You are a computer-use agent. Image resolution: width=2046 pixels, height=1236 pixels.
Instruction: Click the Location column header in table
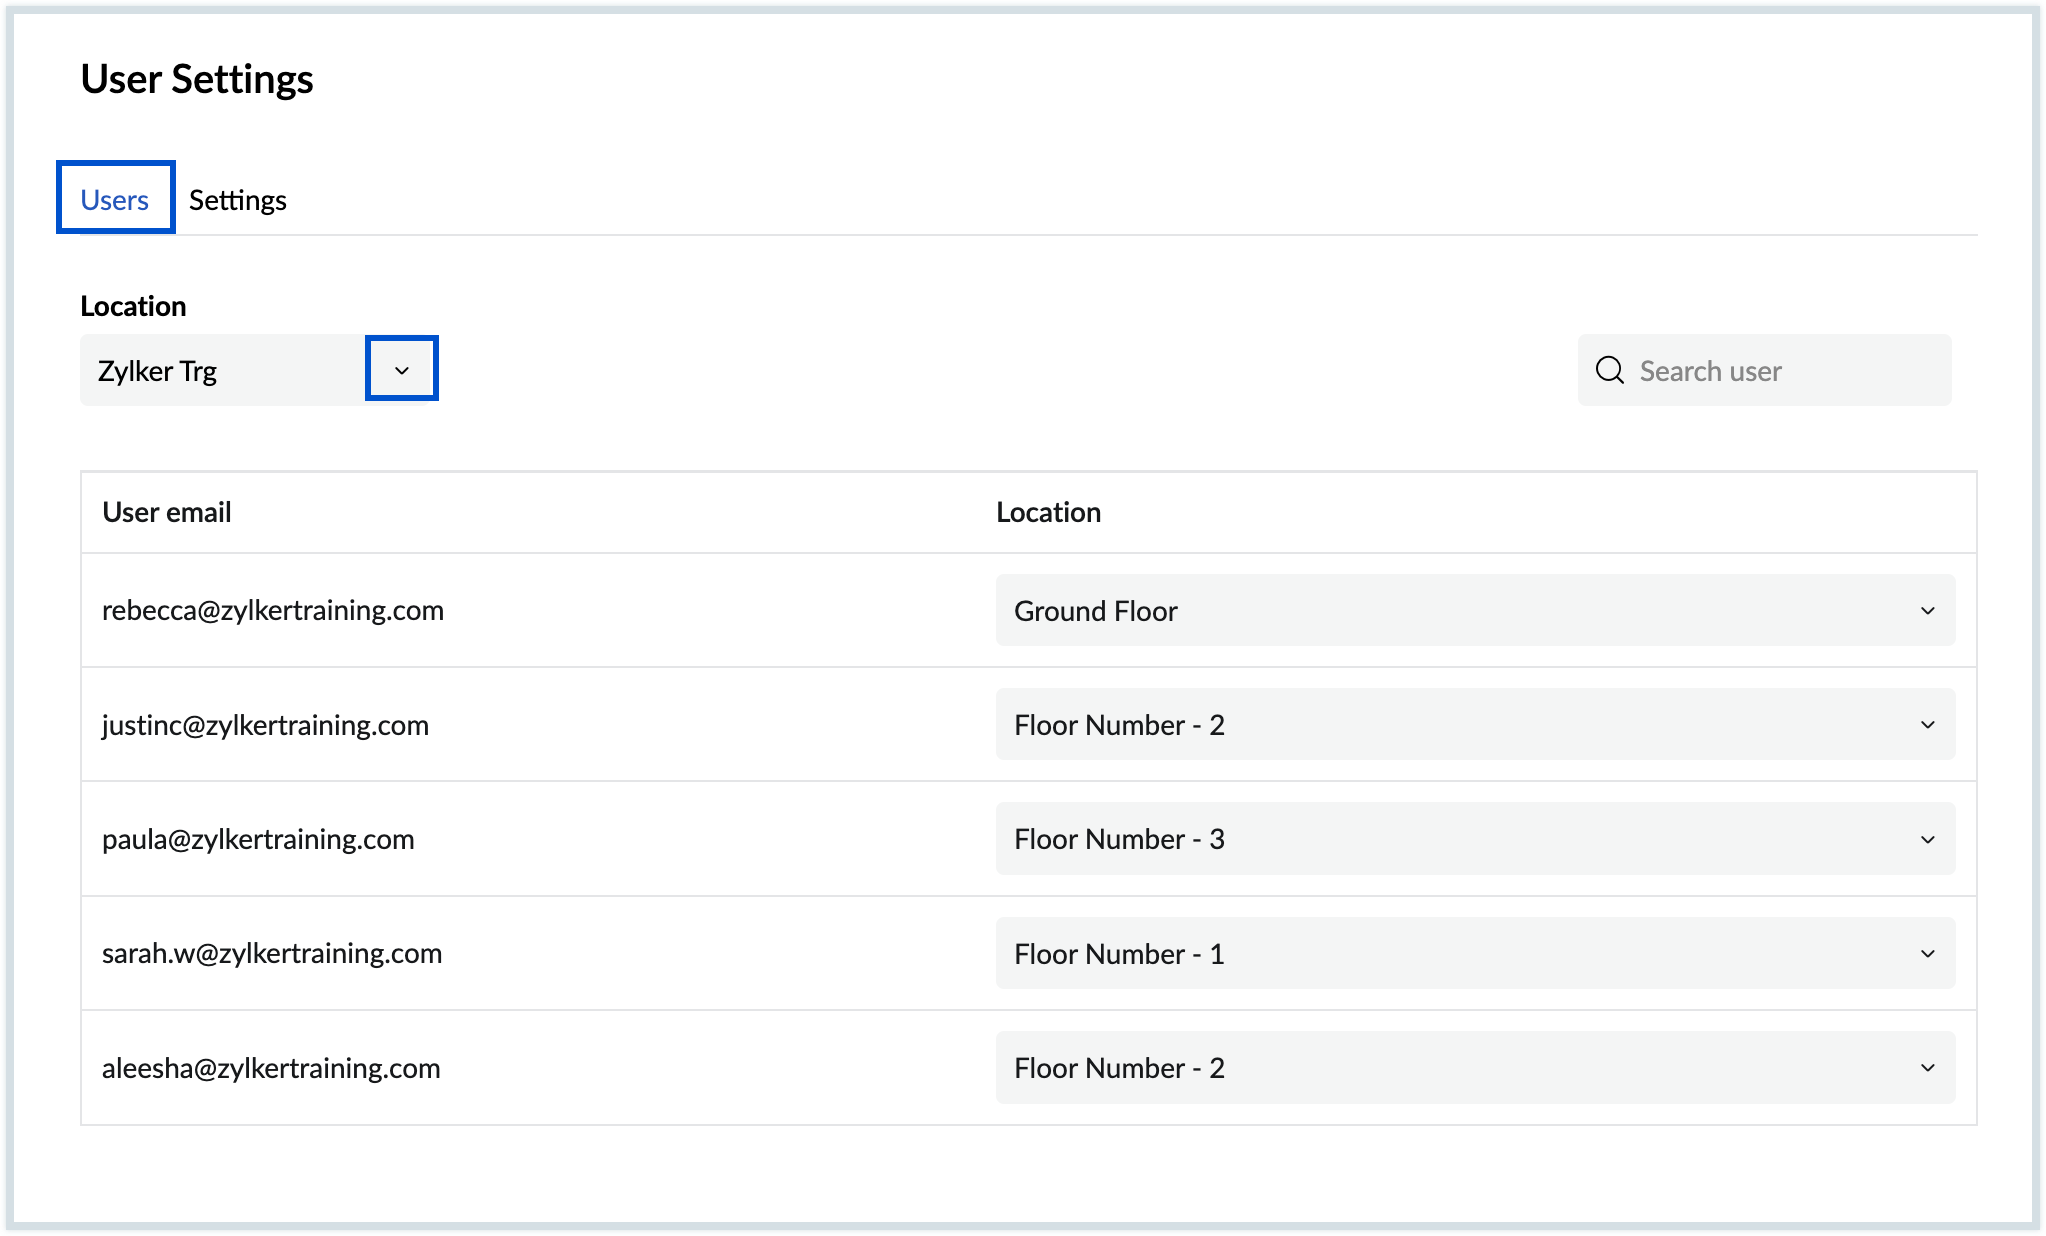tap(1048, 512)
